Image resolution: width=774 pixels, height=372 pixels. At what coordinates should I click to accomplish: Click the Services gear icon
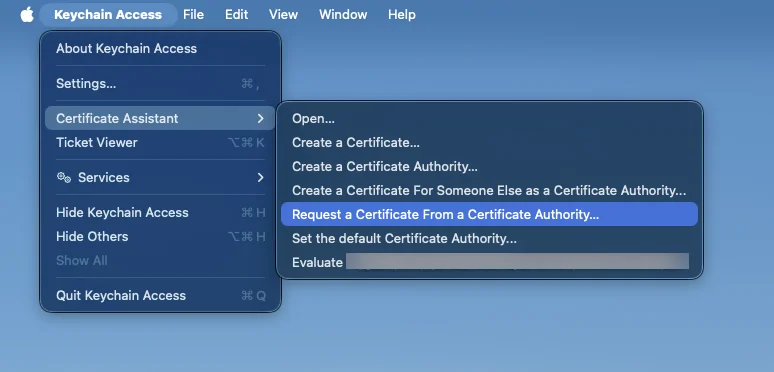pos(64,177)
